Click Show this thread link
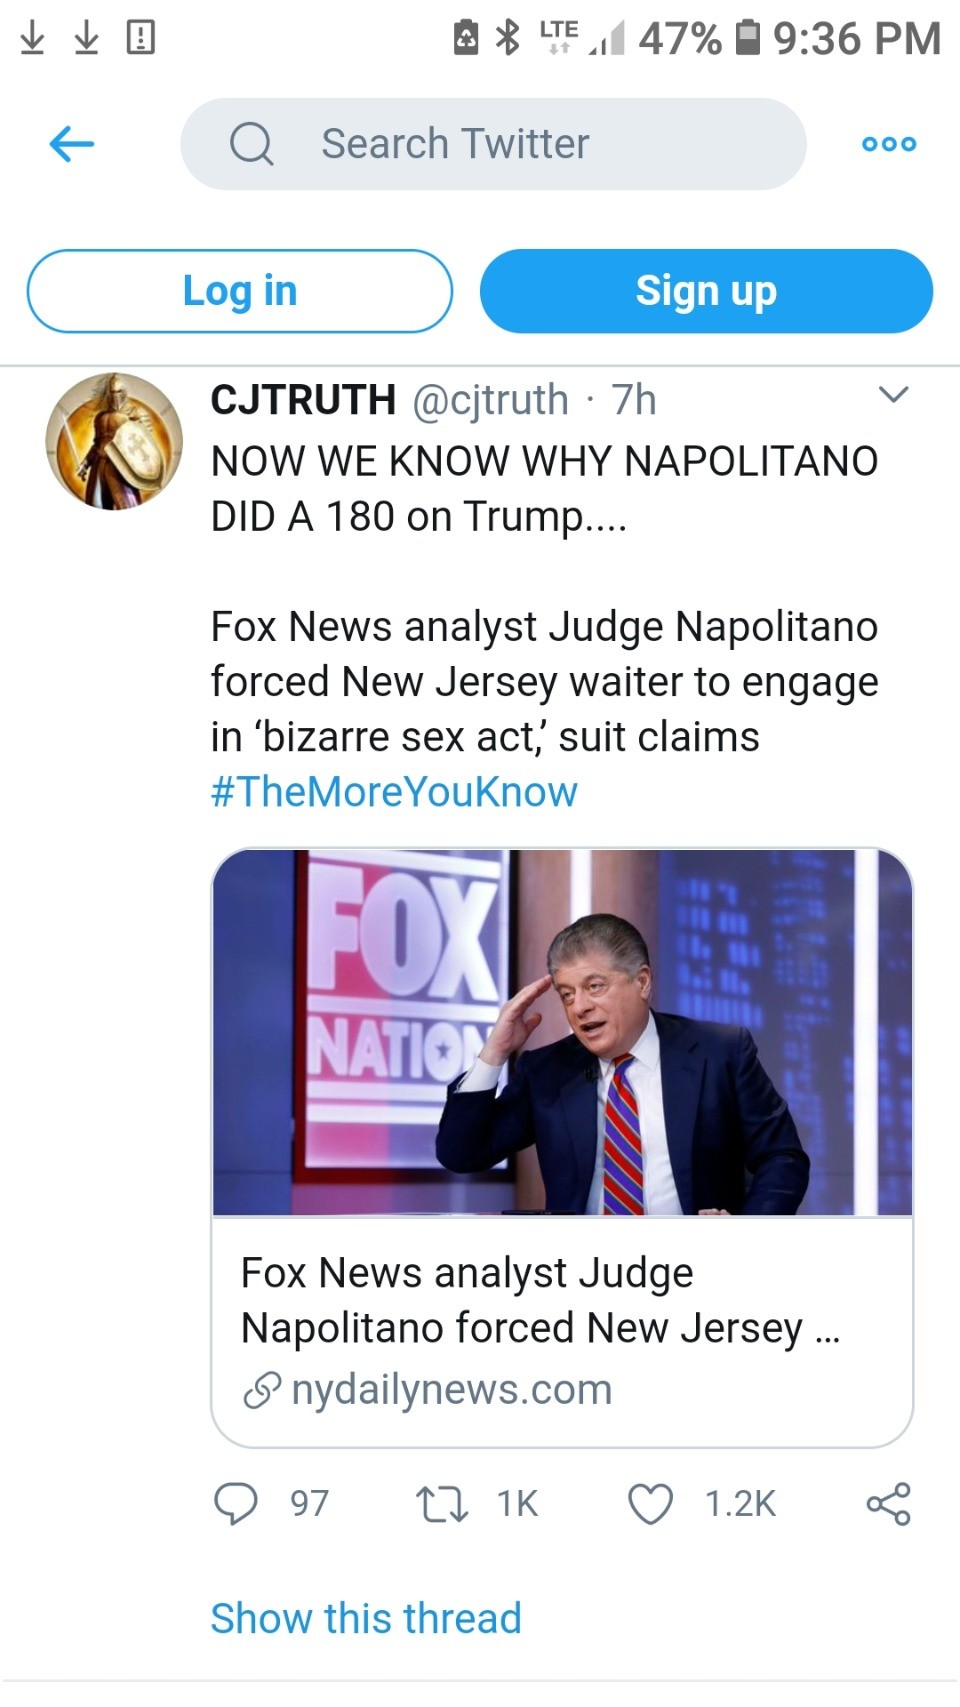The image size is (960, 1707). pos(366,1618)
